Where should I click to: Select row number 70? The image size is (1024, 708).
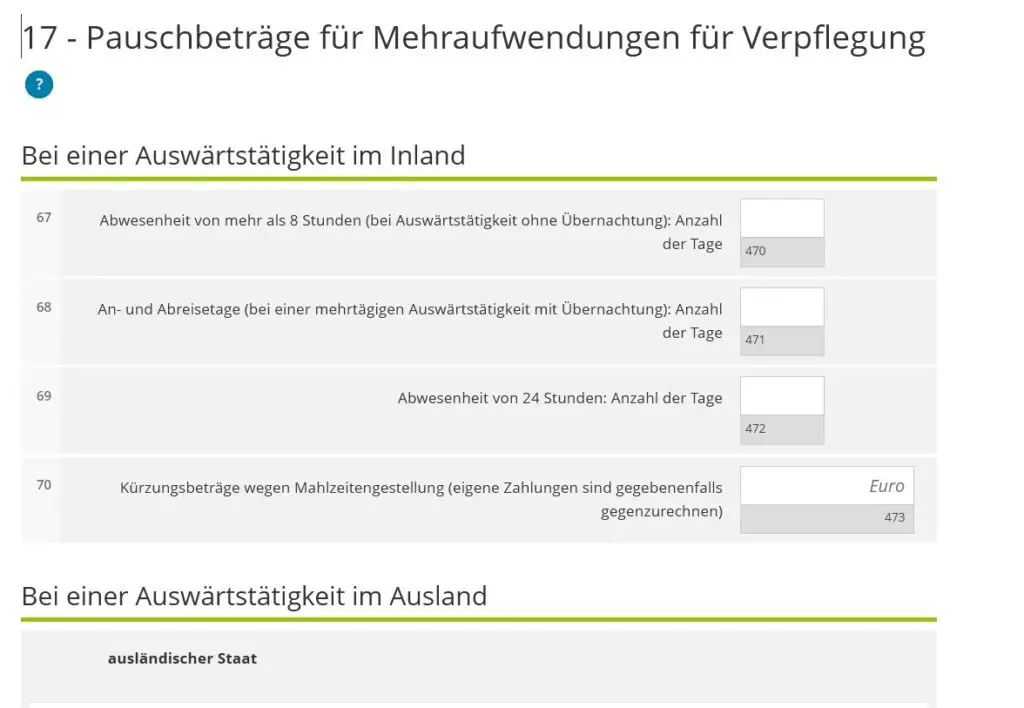coord(44,485)
